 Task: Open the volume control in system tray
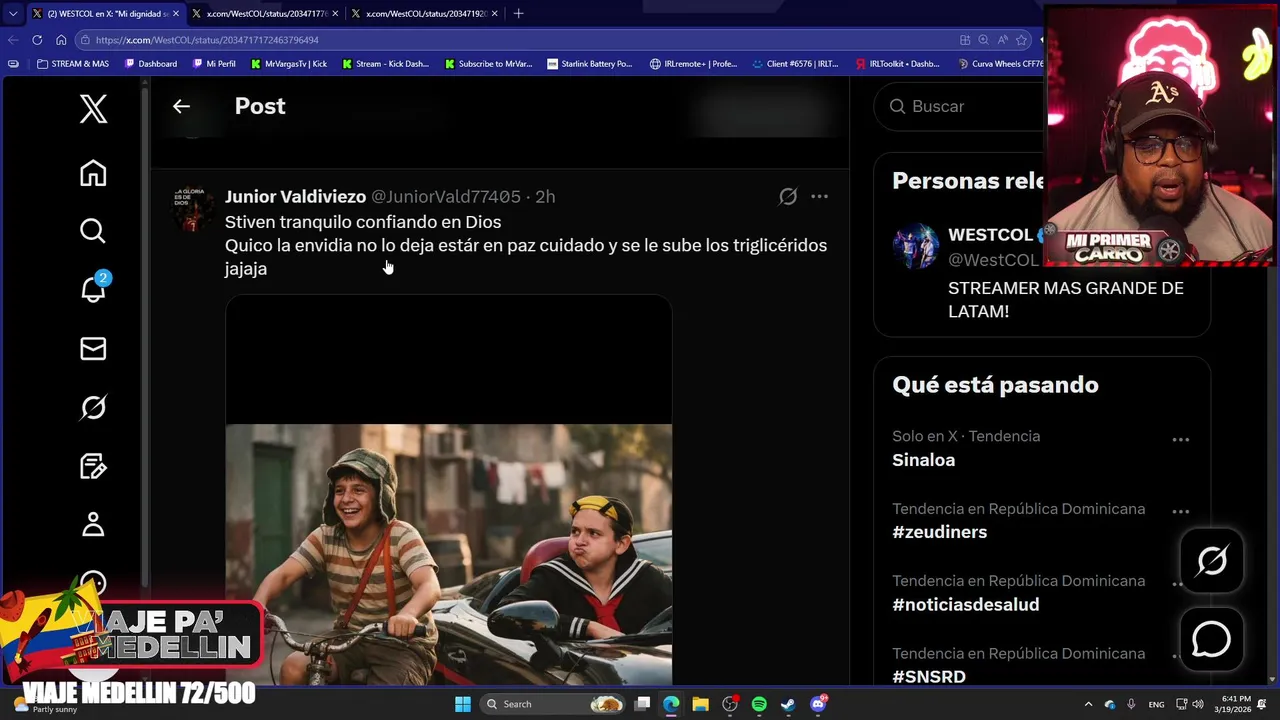coord(1198,704)
